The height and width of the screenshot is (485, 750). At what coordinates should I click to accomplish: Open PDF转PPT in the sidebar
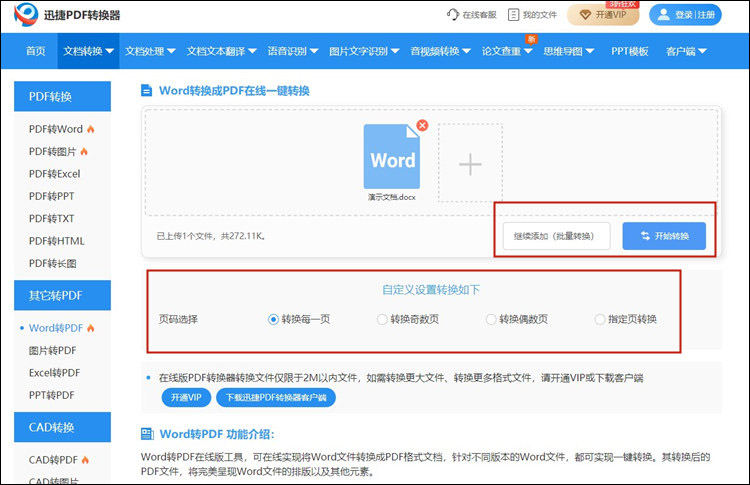tap(51, 197)
